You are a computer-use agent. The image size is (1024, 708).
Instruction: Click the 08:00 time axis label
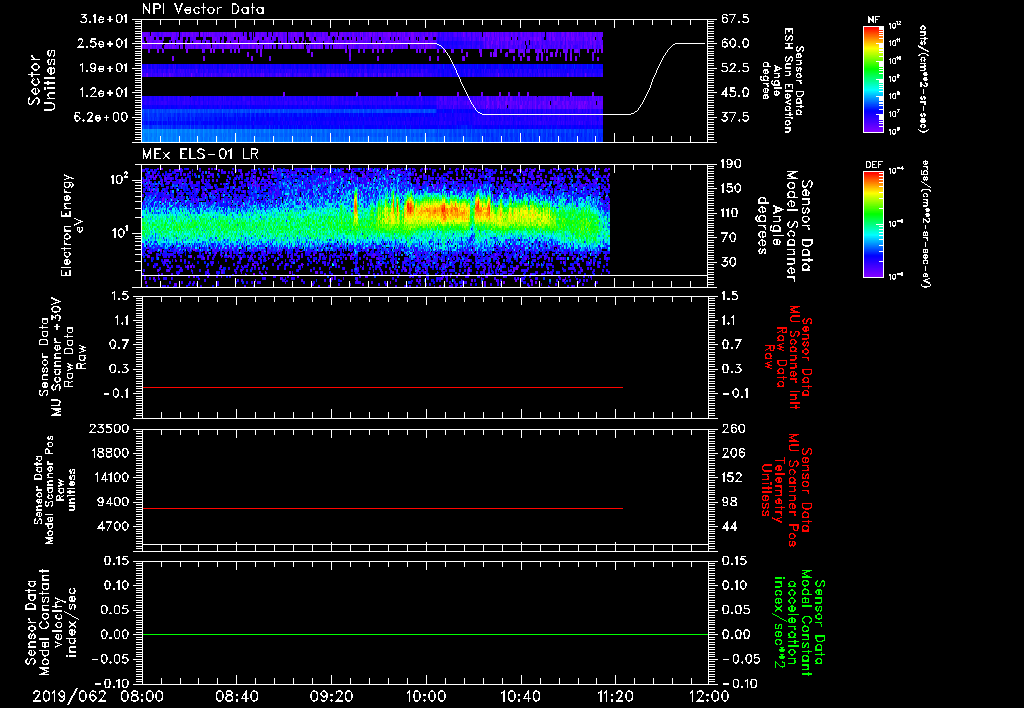tap(142, 696)
